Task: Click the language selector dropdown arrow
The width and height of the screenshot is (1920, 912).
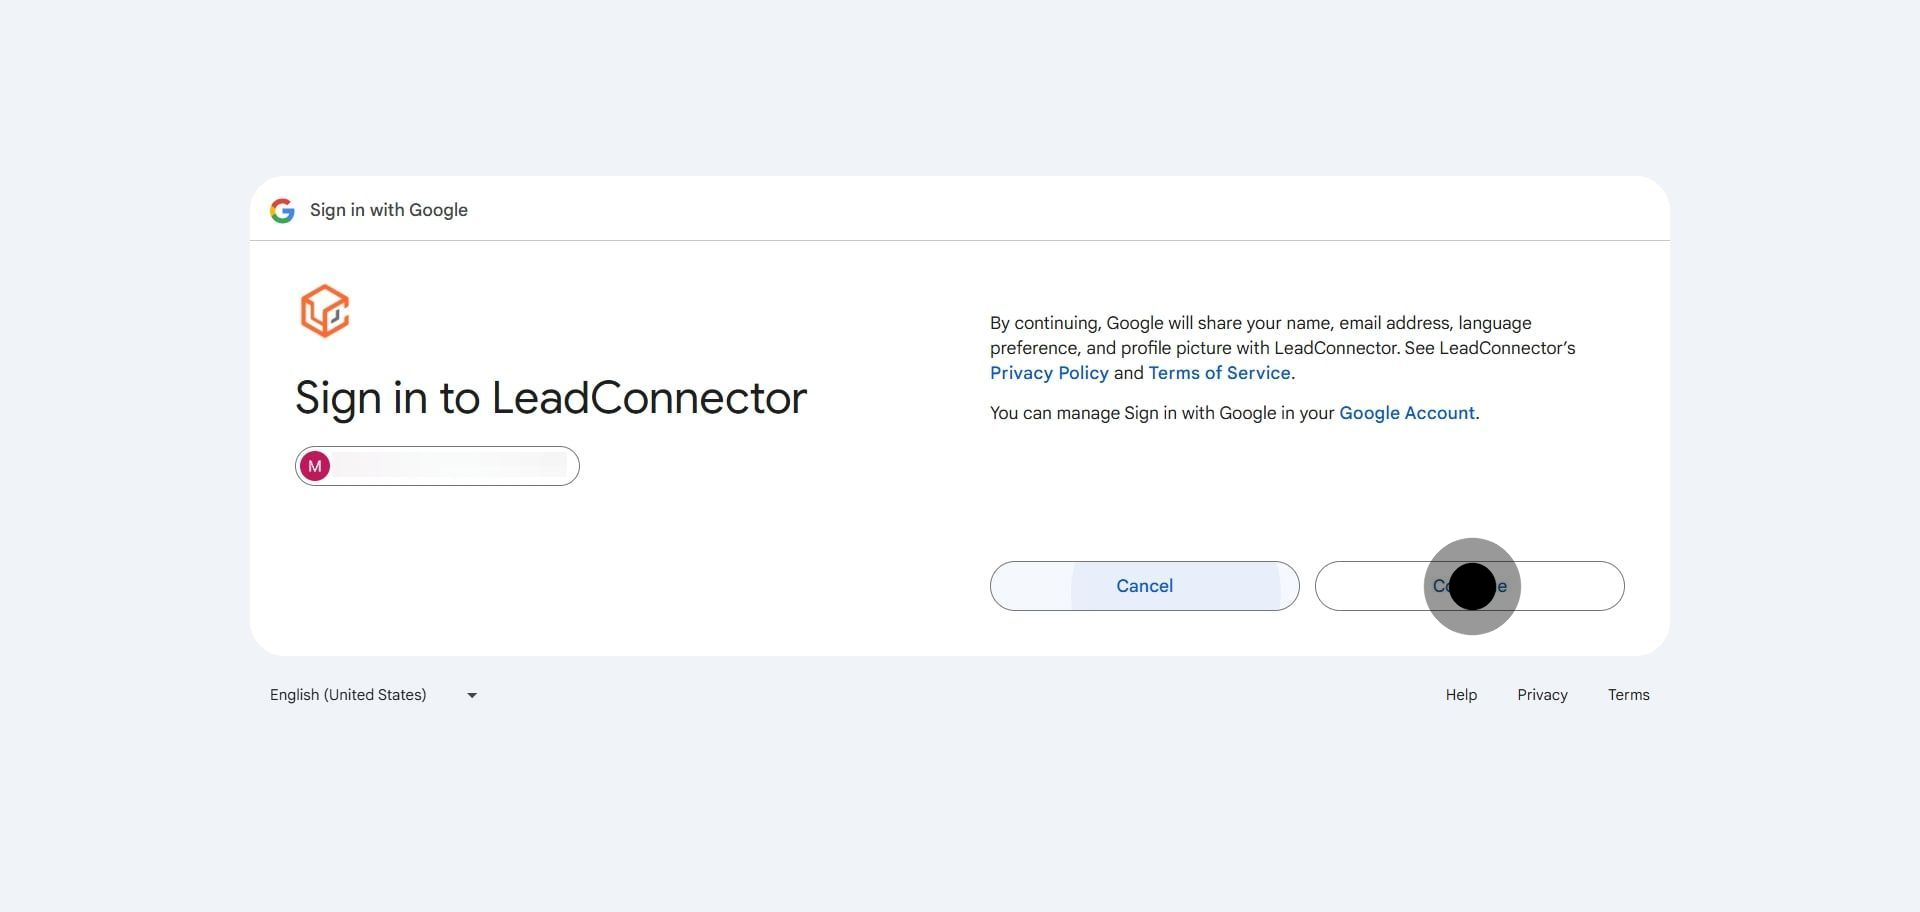Action: point(472,695)
